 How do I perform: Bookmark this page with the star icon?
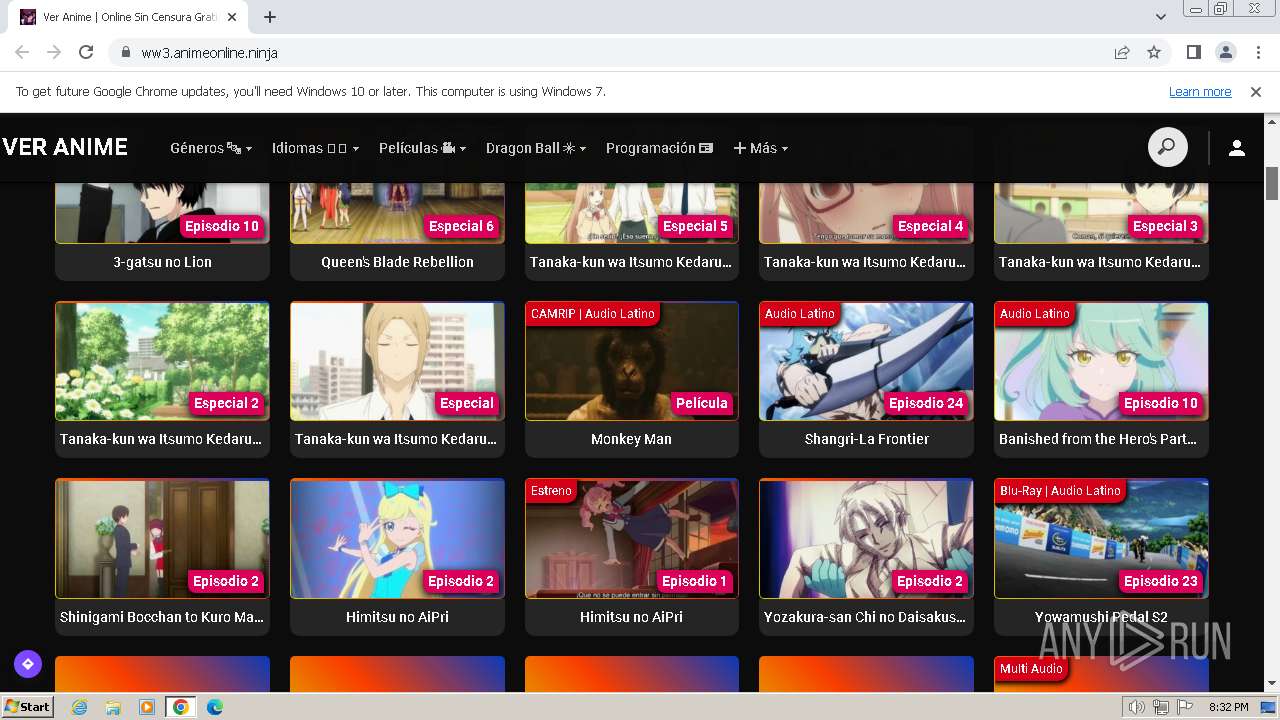(x=1154, y=52)
